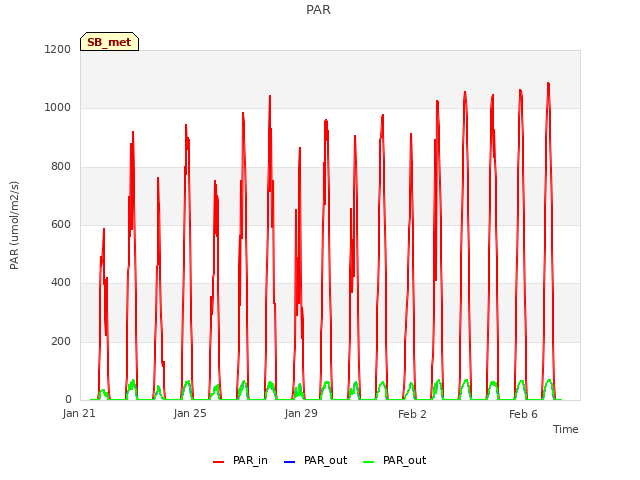Viewport: 640px width, 480px height.
Task: Click the PAR (umol/m2/s) axis label
Action: [x=14, y=225]
